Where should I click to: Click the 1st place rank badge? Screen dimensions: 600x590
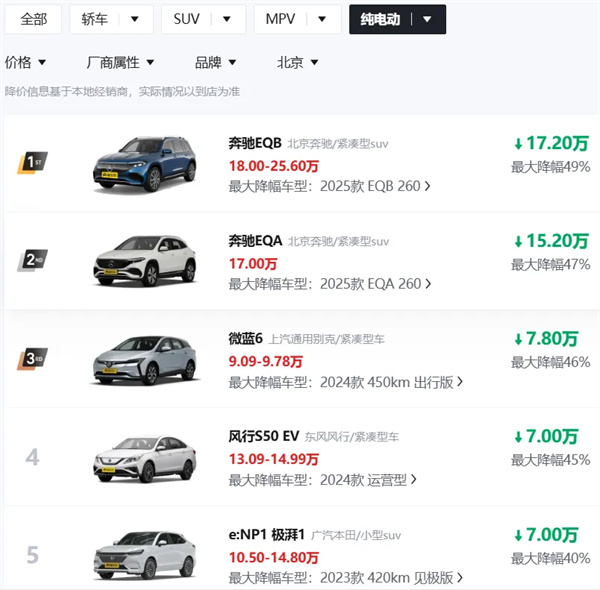click(33, 162)
